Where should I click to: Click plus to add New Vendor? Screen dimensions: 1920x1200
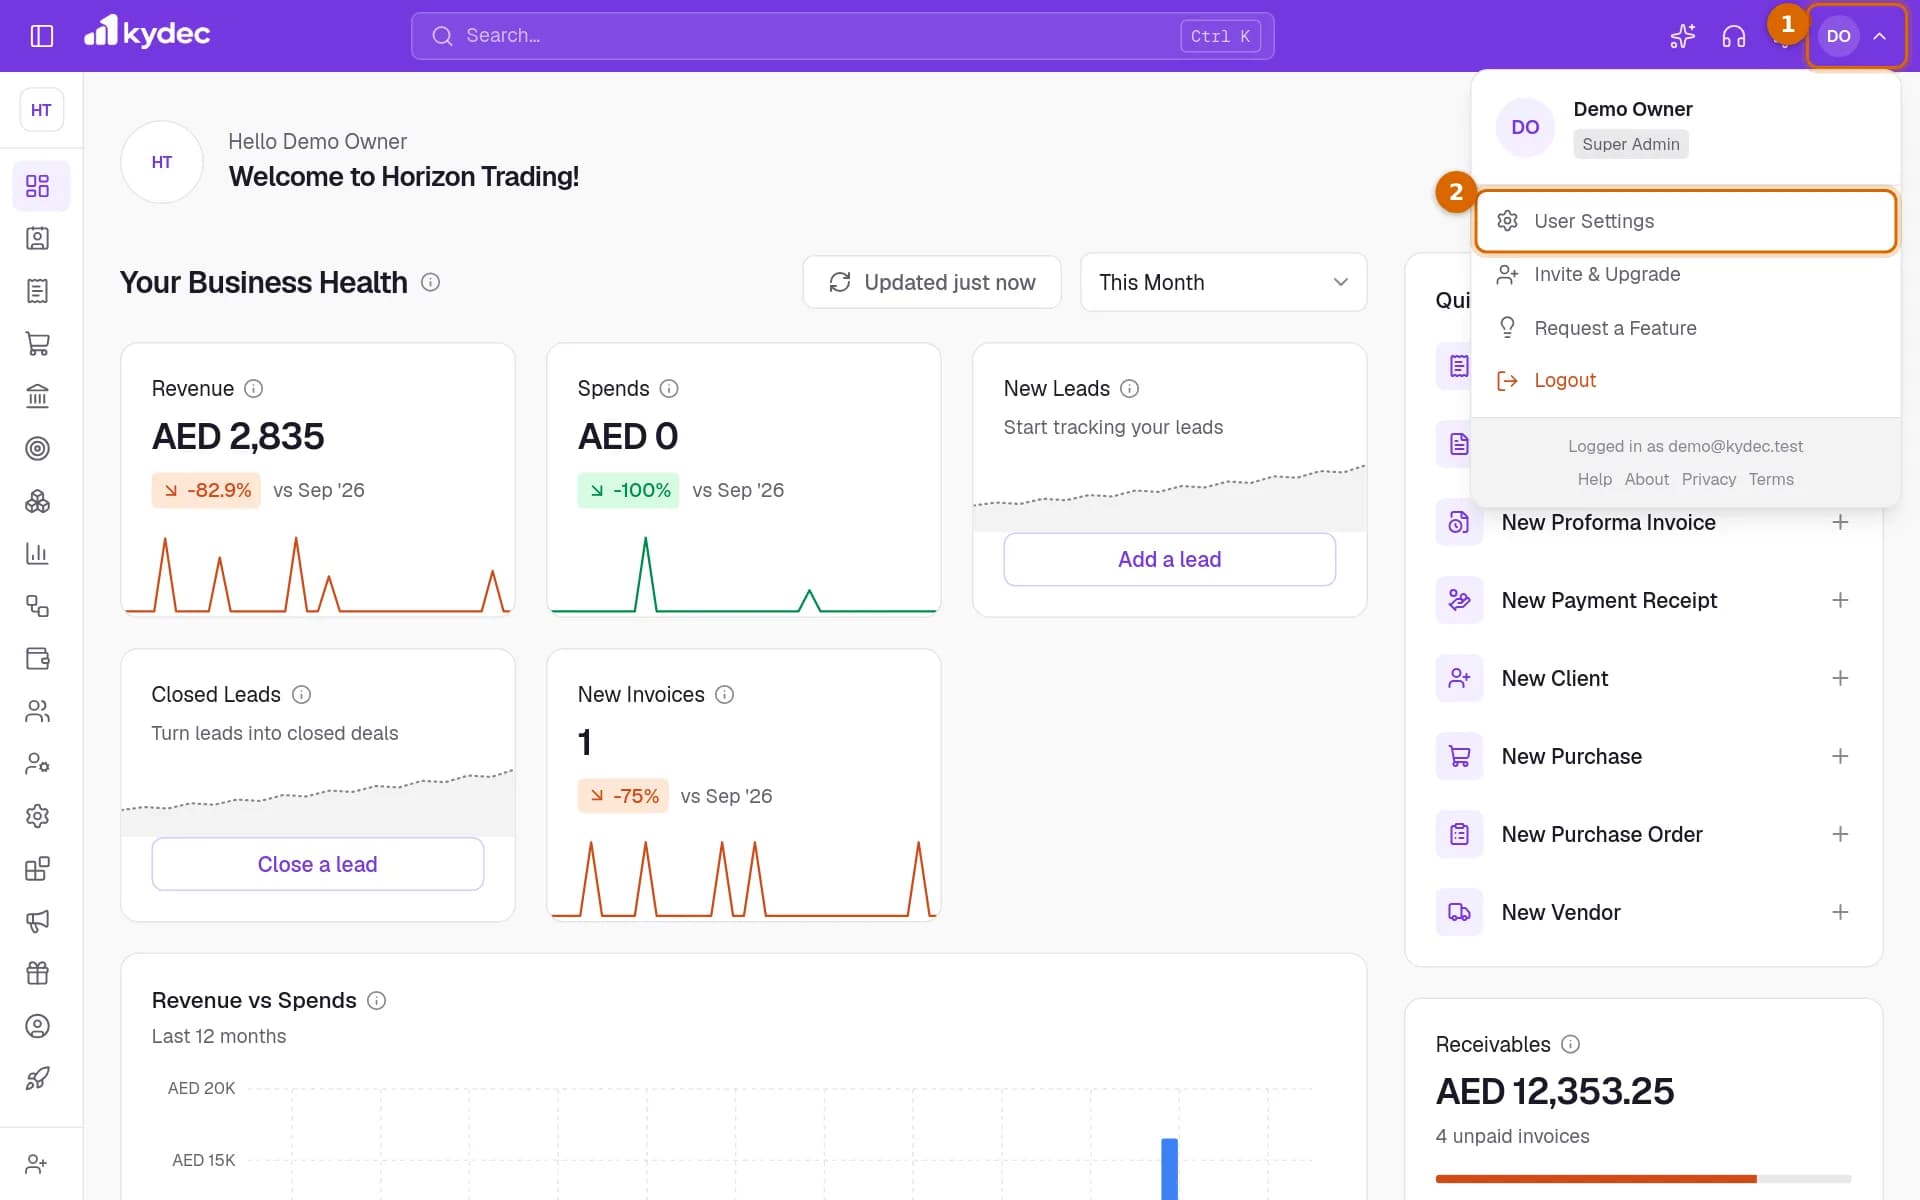(x=1839, y=912)
